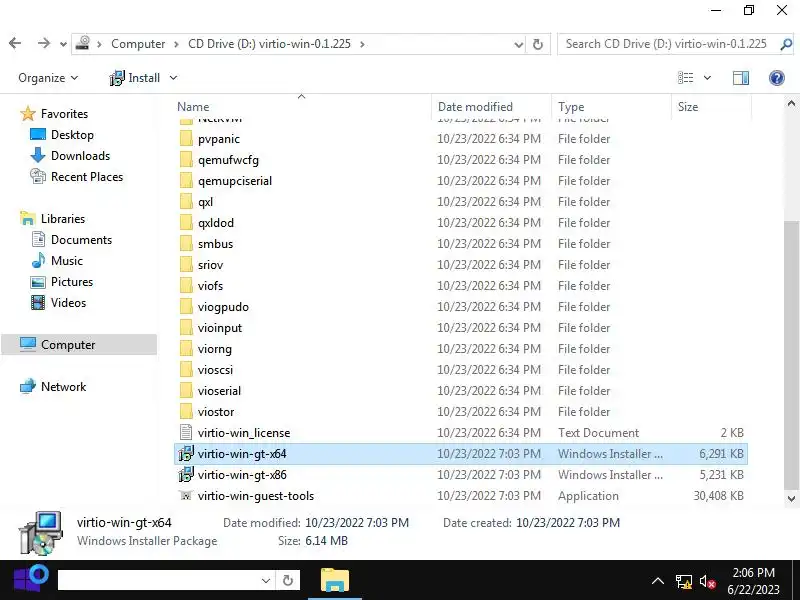This screenshot has width=800, height=600.
Task: Select the viogpudo folder icon
Action: tap(186, 307)
